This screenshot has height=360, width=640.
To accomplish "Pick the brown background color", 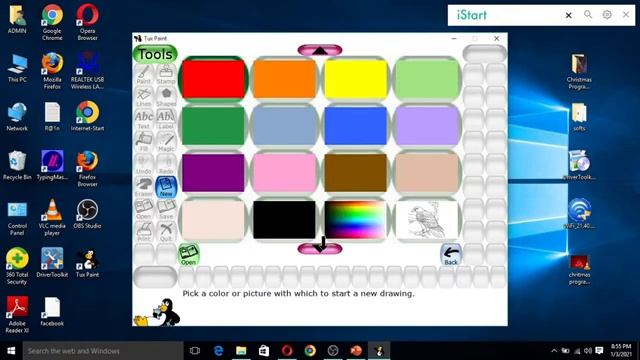I will click(356, 173).
